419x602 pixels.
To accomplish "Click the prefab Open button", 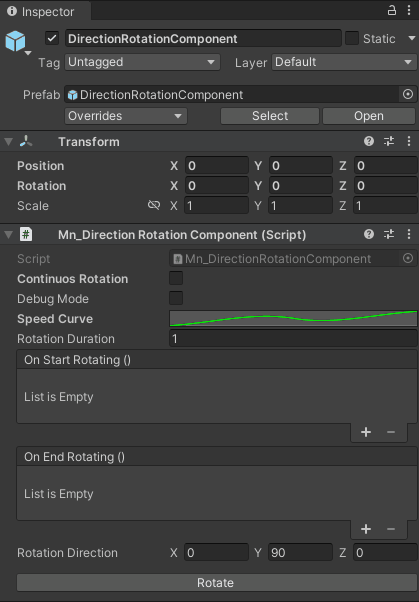I will [x=369, y=116].
